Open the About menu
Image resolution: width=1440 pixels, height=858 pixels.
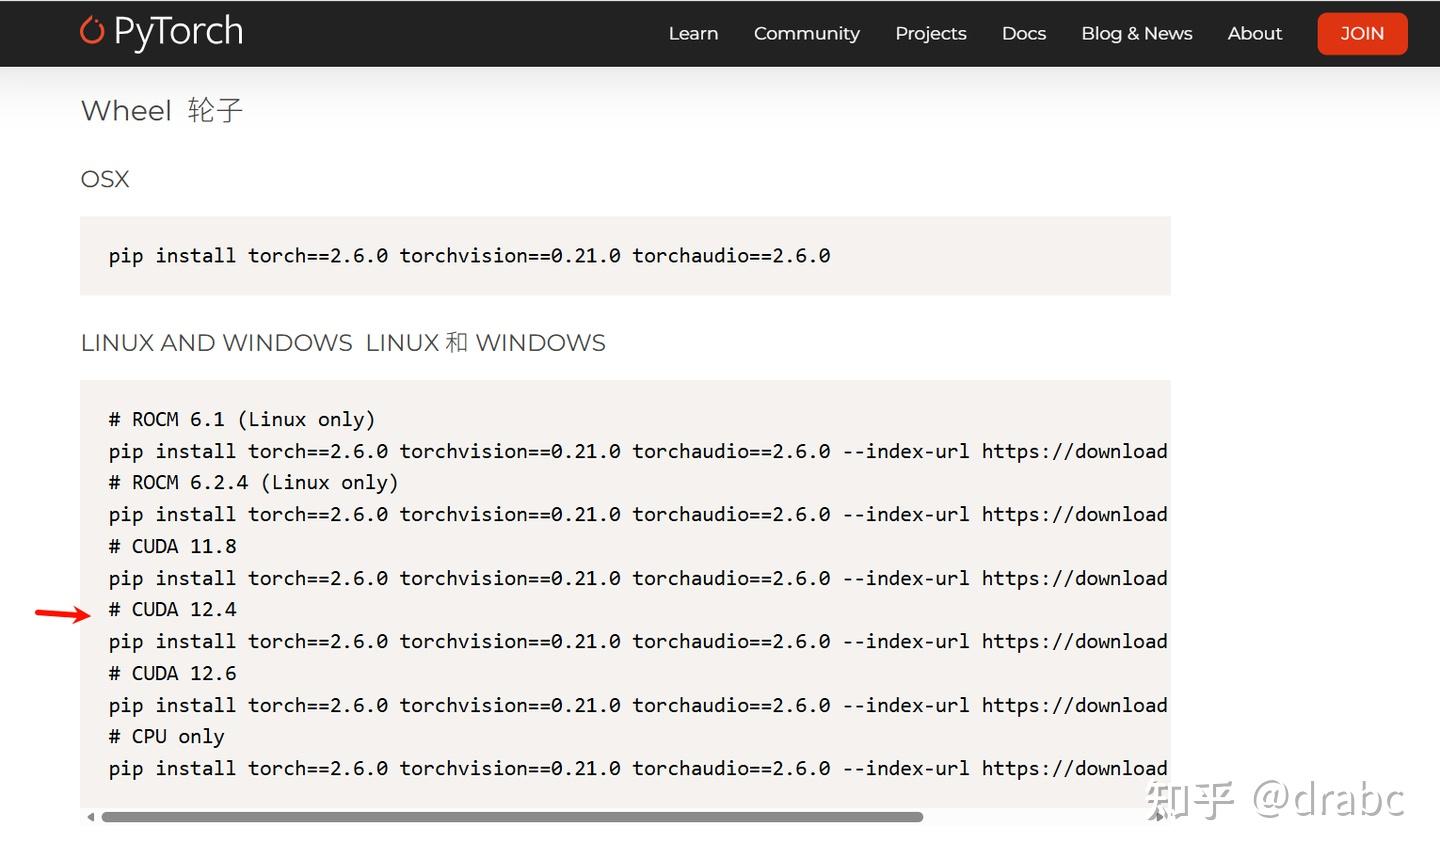[x=1254, y=33]
